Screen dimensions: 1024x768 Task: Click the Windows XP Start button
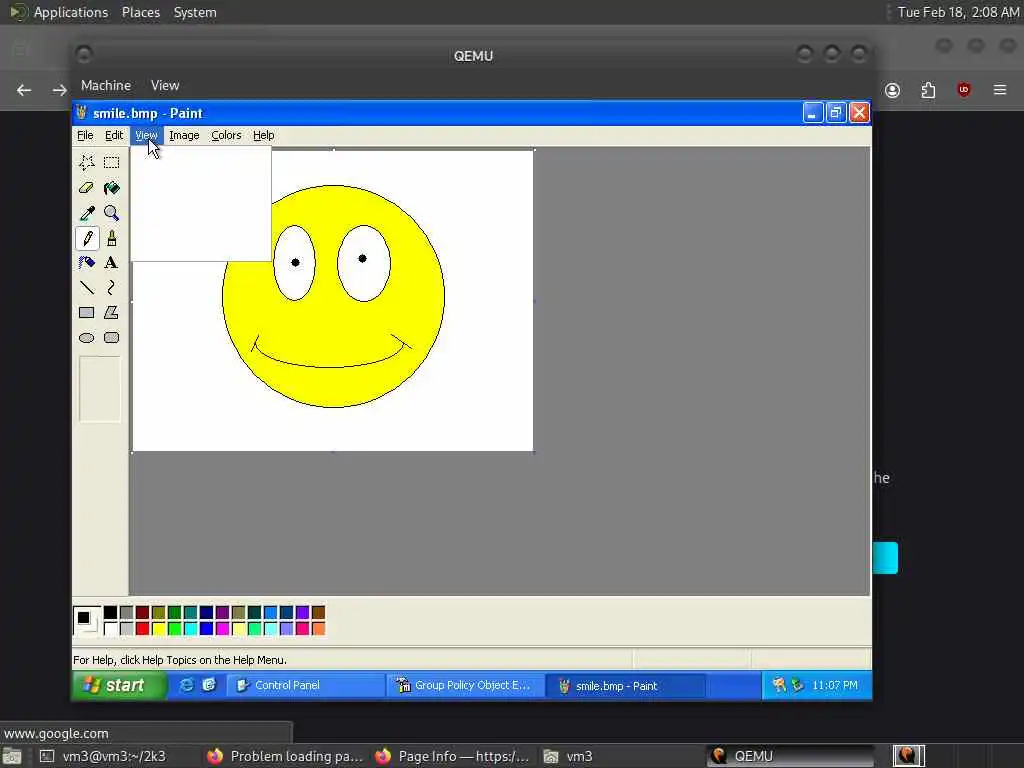[118, 685]
